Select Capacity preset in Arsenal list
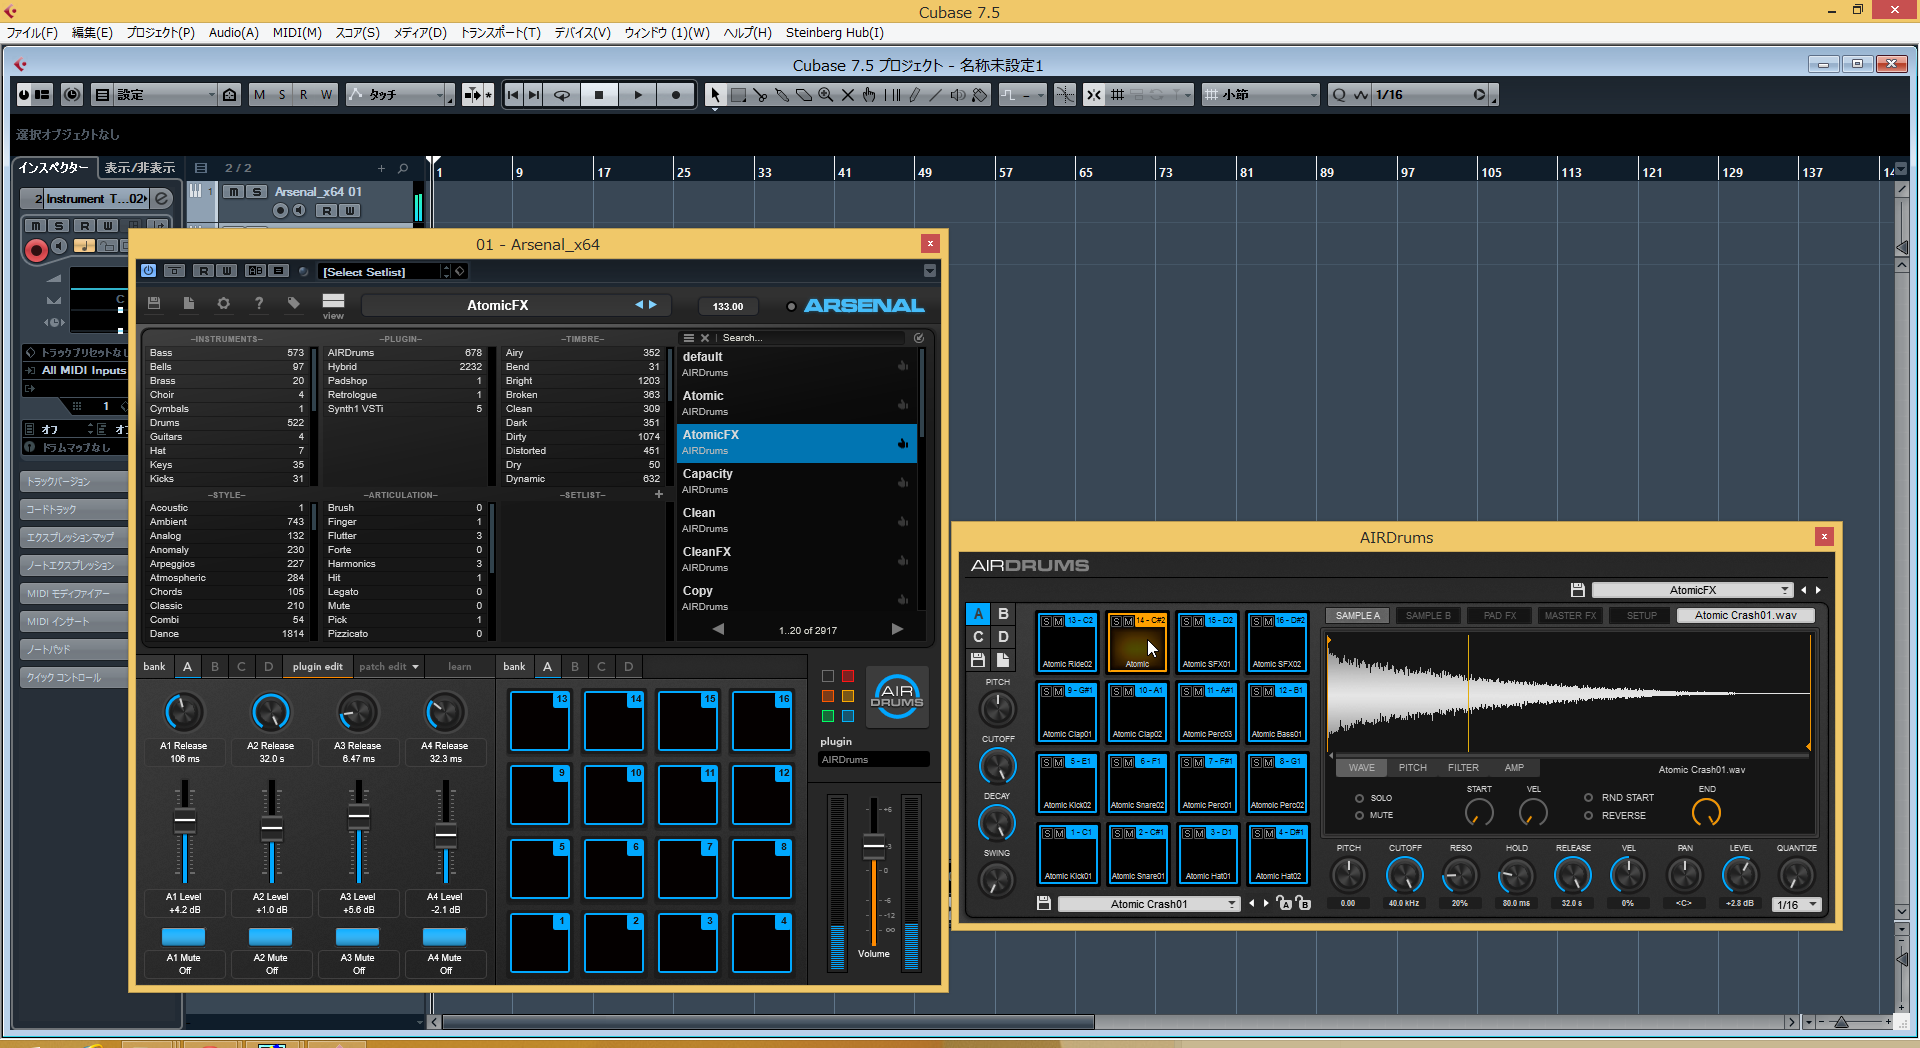This screenshot has height=1048, width=1920. 797,481
